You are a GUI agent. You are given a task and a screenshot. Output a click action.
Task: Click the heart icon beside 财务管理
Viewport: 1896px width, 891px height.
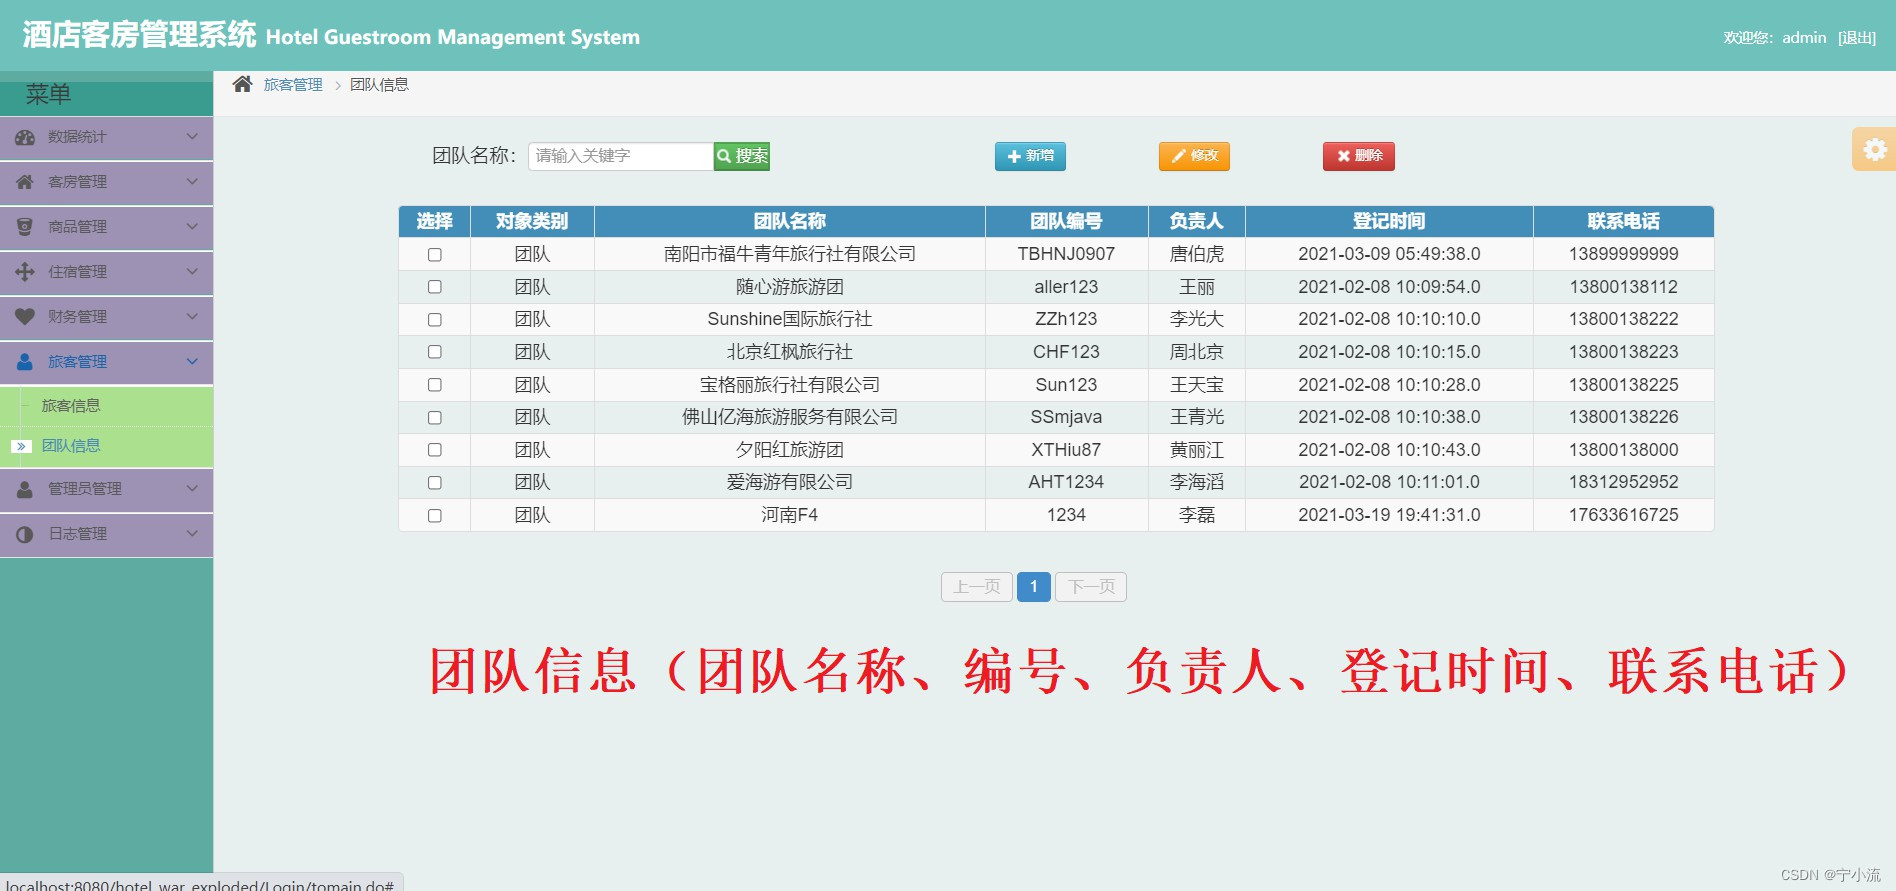pos(25,317)
